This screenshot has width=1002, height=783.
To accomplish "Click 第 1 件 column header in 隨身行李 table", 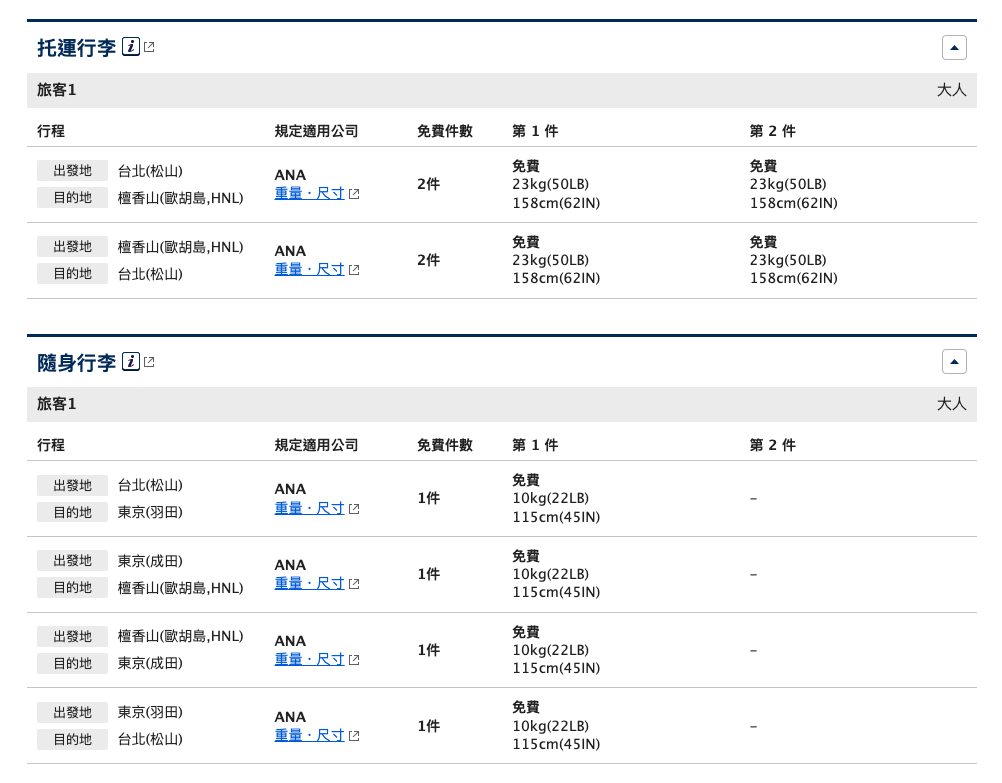I will [535, 445].
